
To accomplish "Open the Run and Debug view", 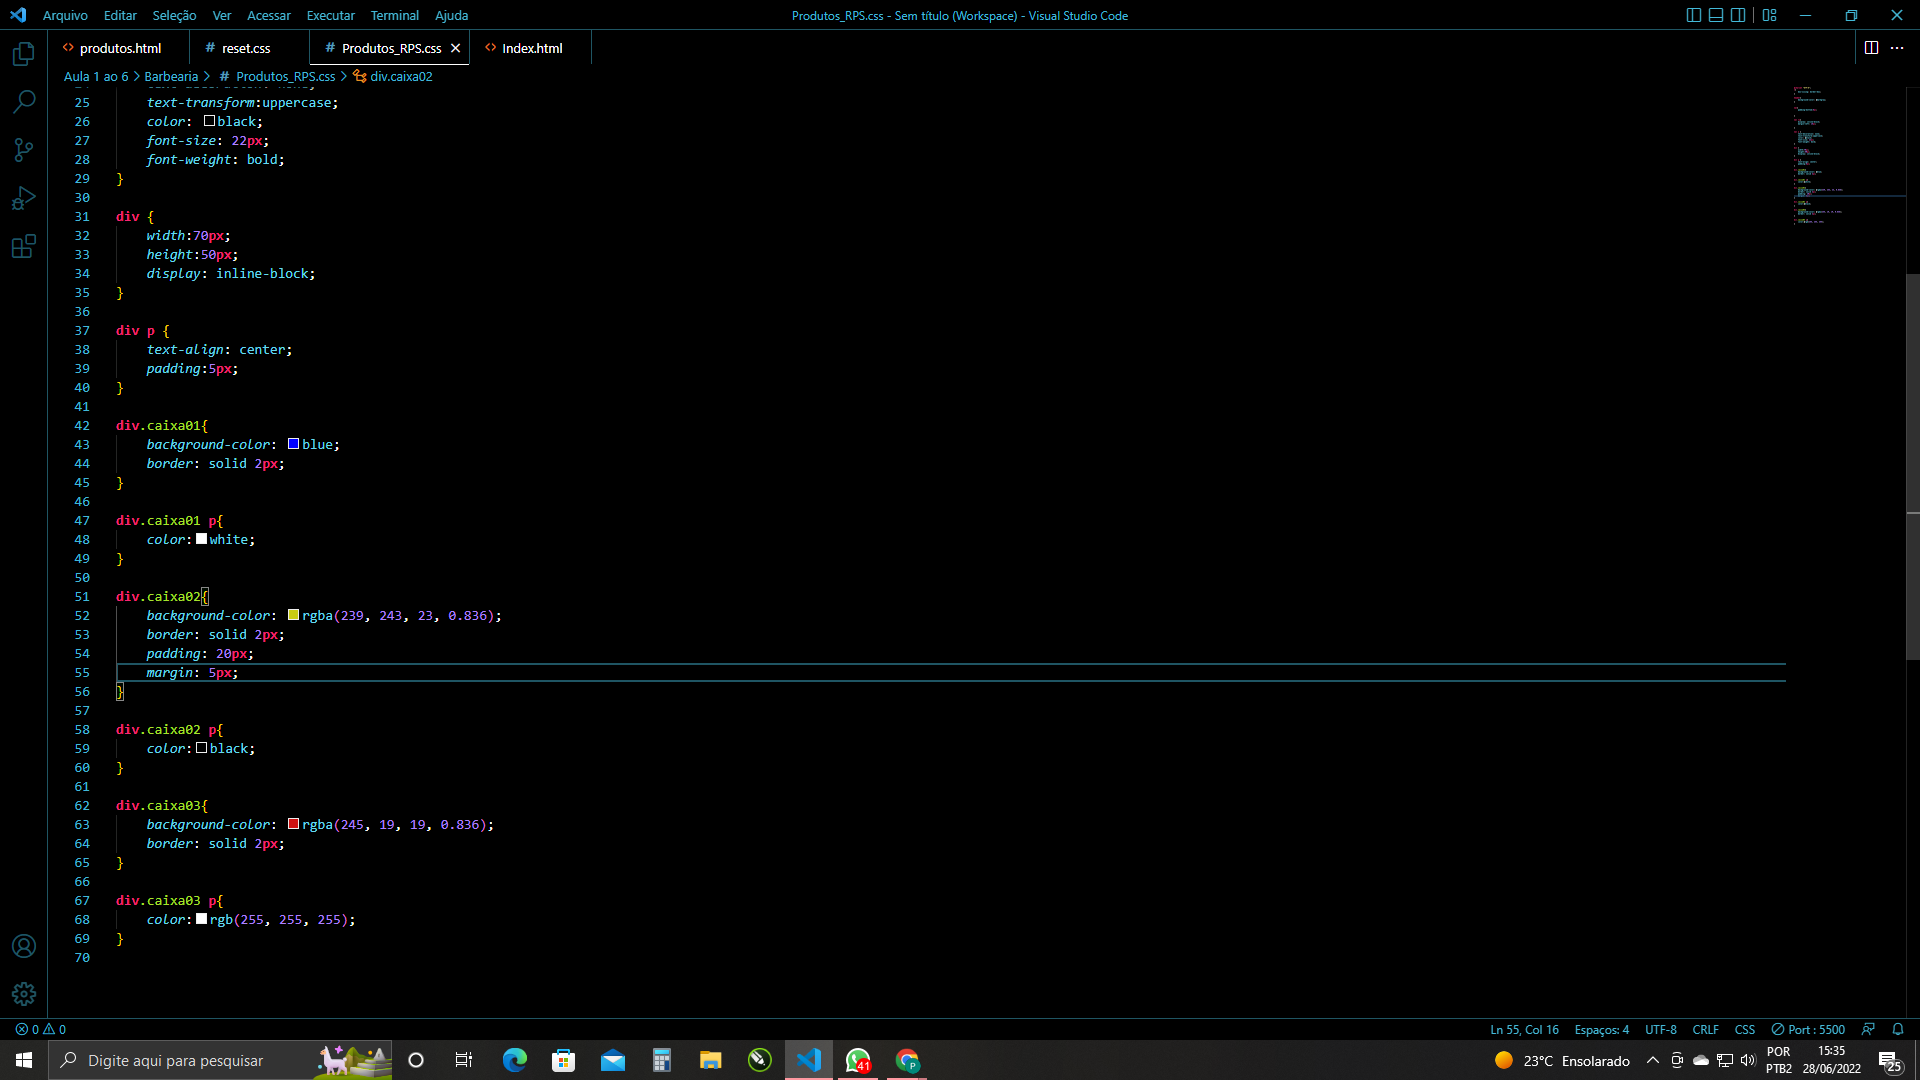I will 24,198.
